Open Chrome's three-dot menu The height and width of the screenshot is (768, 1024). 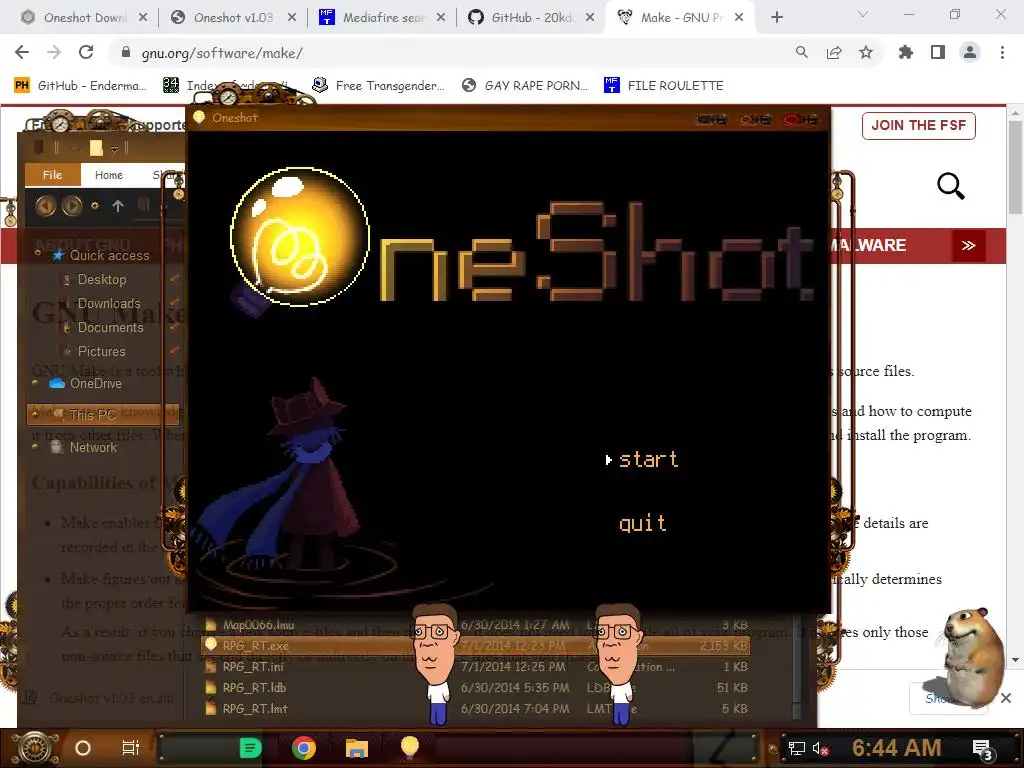coord(1002,52)
